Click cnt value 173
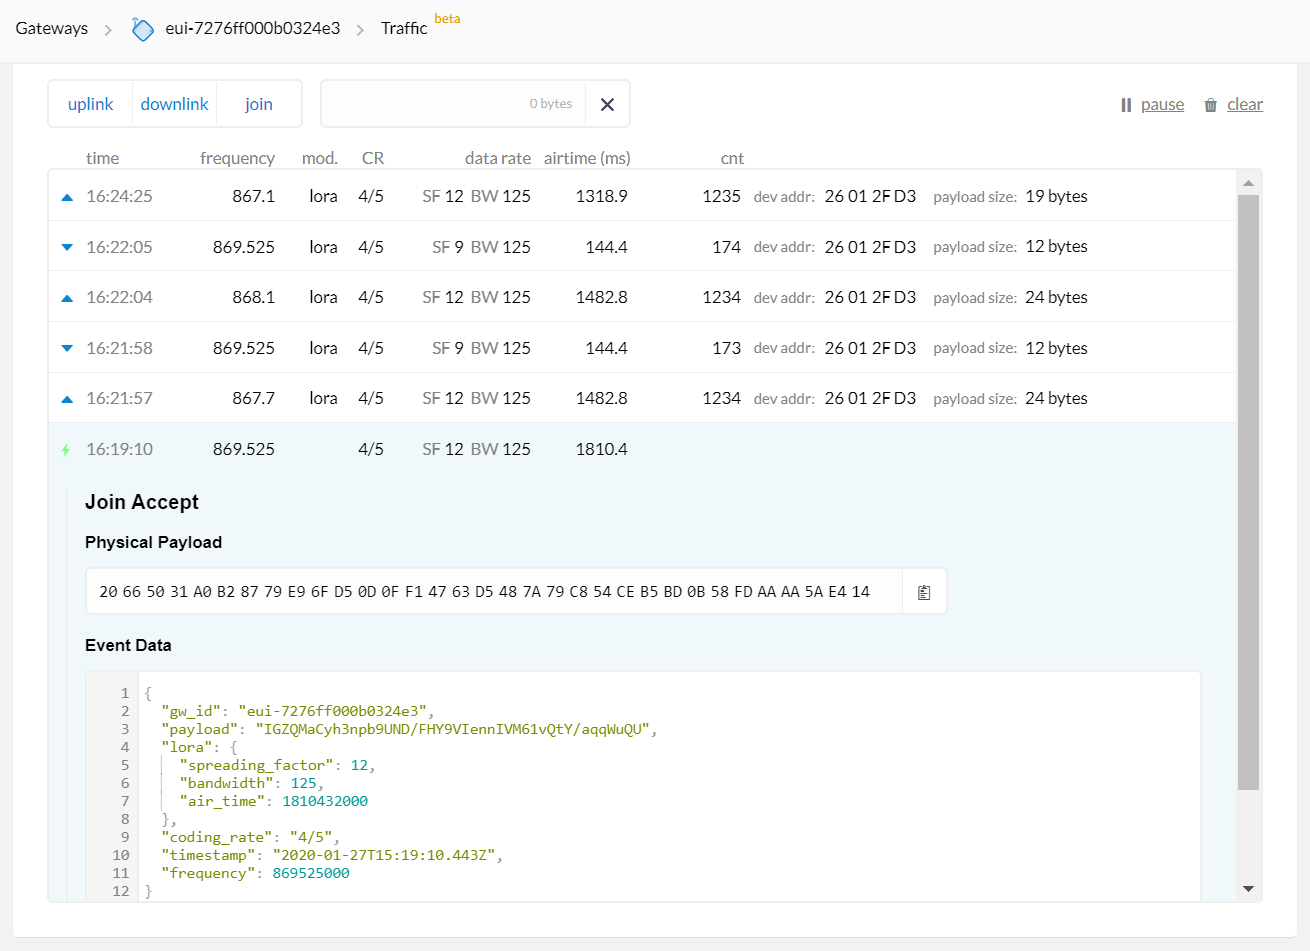1310x951 pixels. tap(726, 348)
